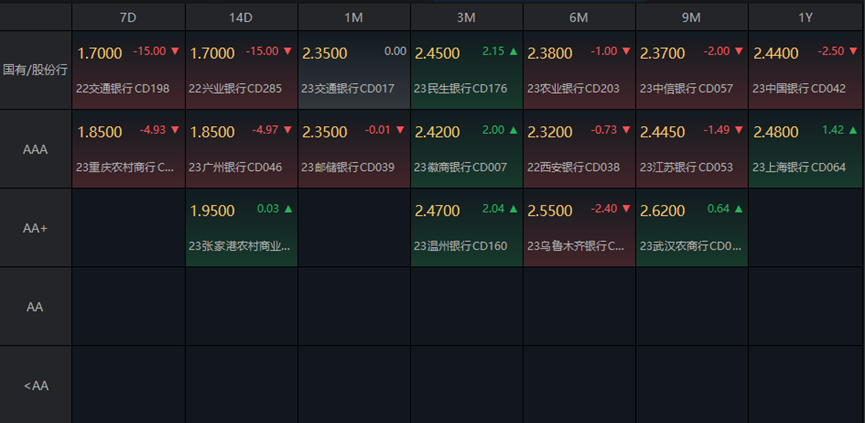Click the green up arrow in 23民生银行CD176 cell

click(x=513, y=51)
